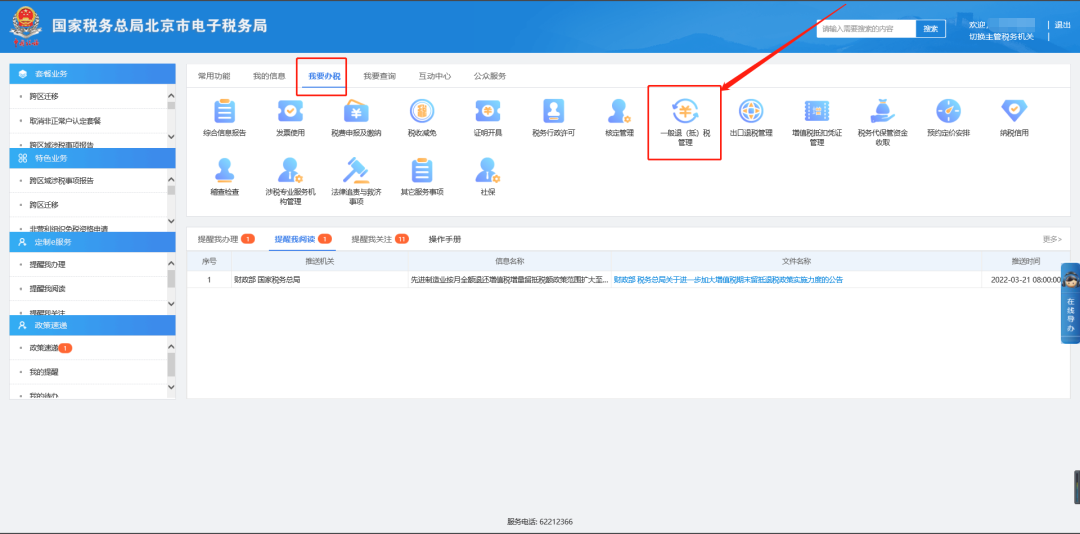1080x534 pixels.
Task: Click the 先进制造业按月全额退还 info name cell
Action: click(509, 280)
